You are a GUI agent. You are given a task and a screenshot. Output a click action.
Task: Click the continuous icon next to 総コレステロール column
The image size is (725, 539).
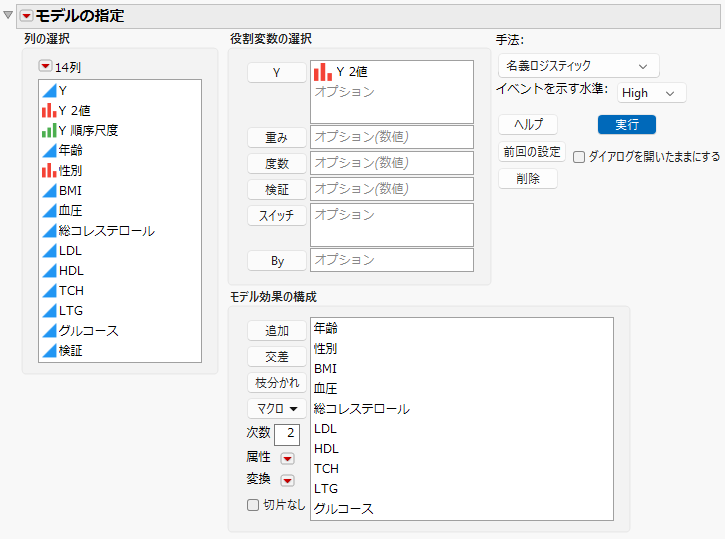click(49, 231)
